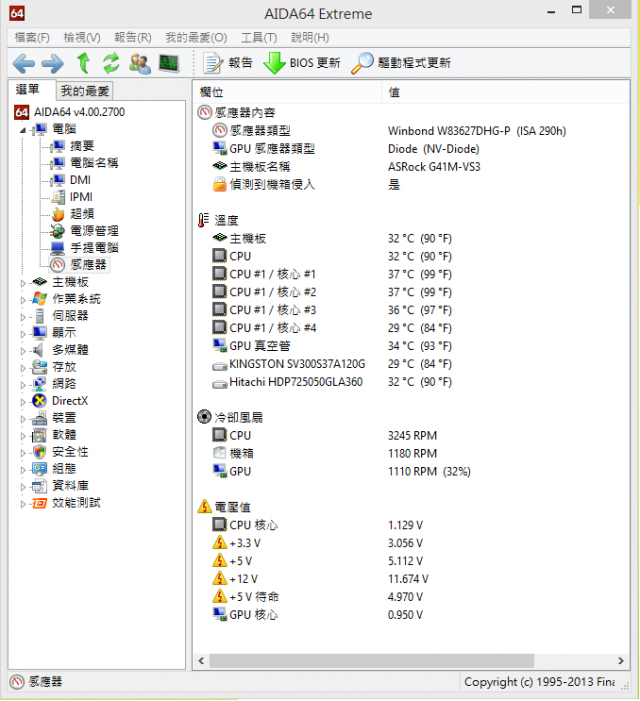Click the KINGSTON SV300S37A120G drive icon
This screenshot has width=640, height=701.
pyautogui.click(x=219, y=366)
